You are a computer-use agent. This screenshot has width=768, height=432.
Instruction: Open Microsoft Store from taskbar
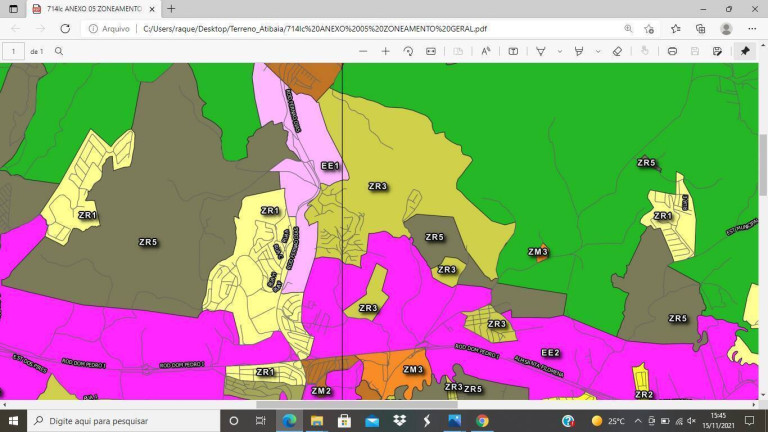coord(344,421)
